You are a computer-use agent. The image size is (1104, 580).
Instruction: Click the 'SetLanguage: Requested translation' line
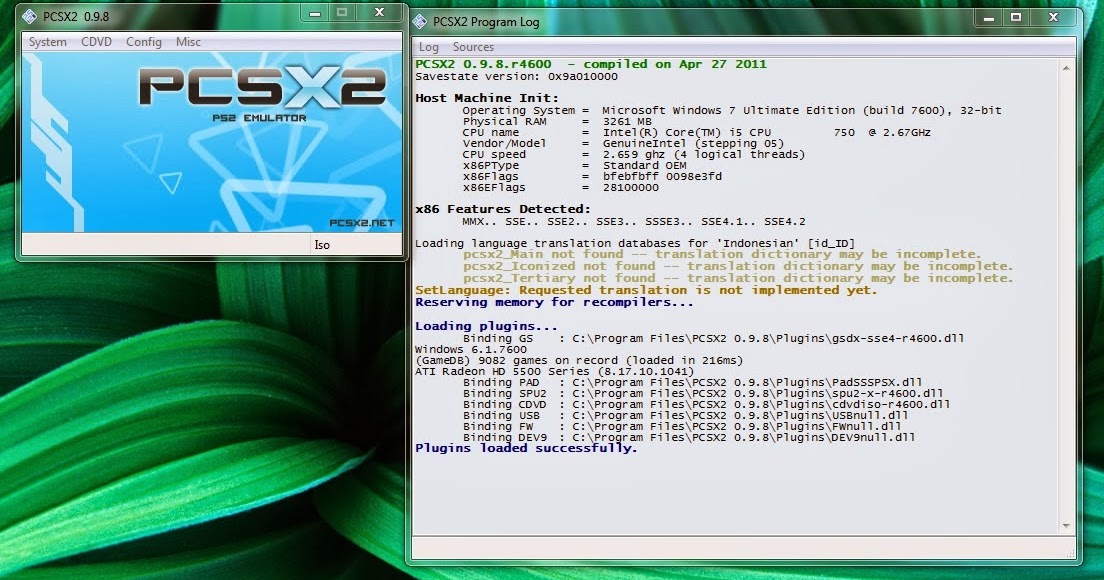[646, 290]
